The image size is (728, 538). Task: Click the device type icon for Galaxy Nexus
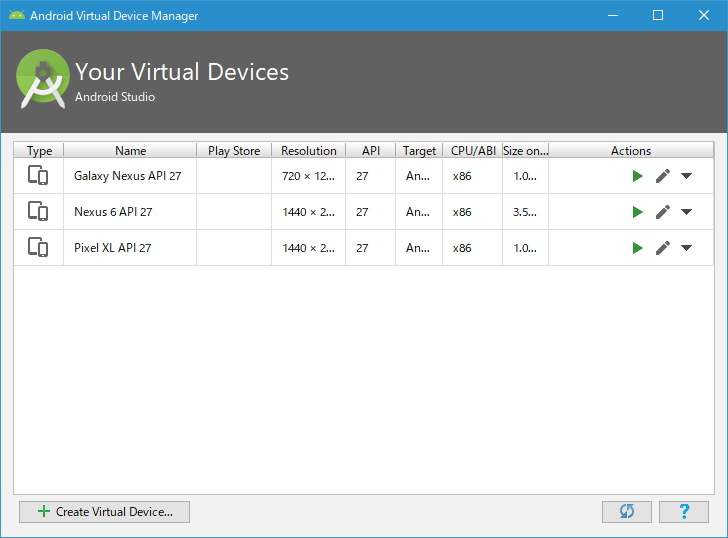38,175
